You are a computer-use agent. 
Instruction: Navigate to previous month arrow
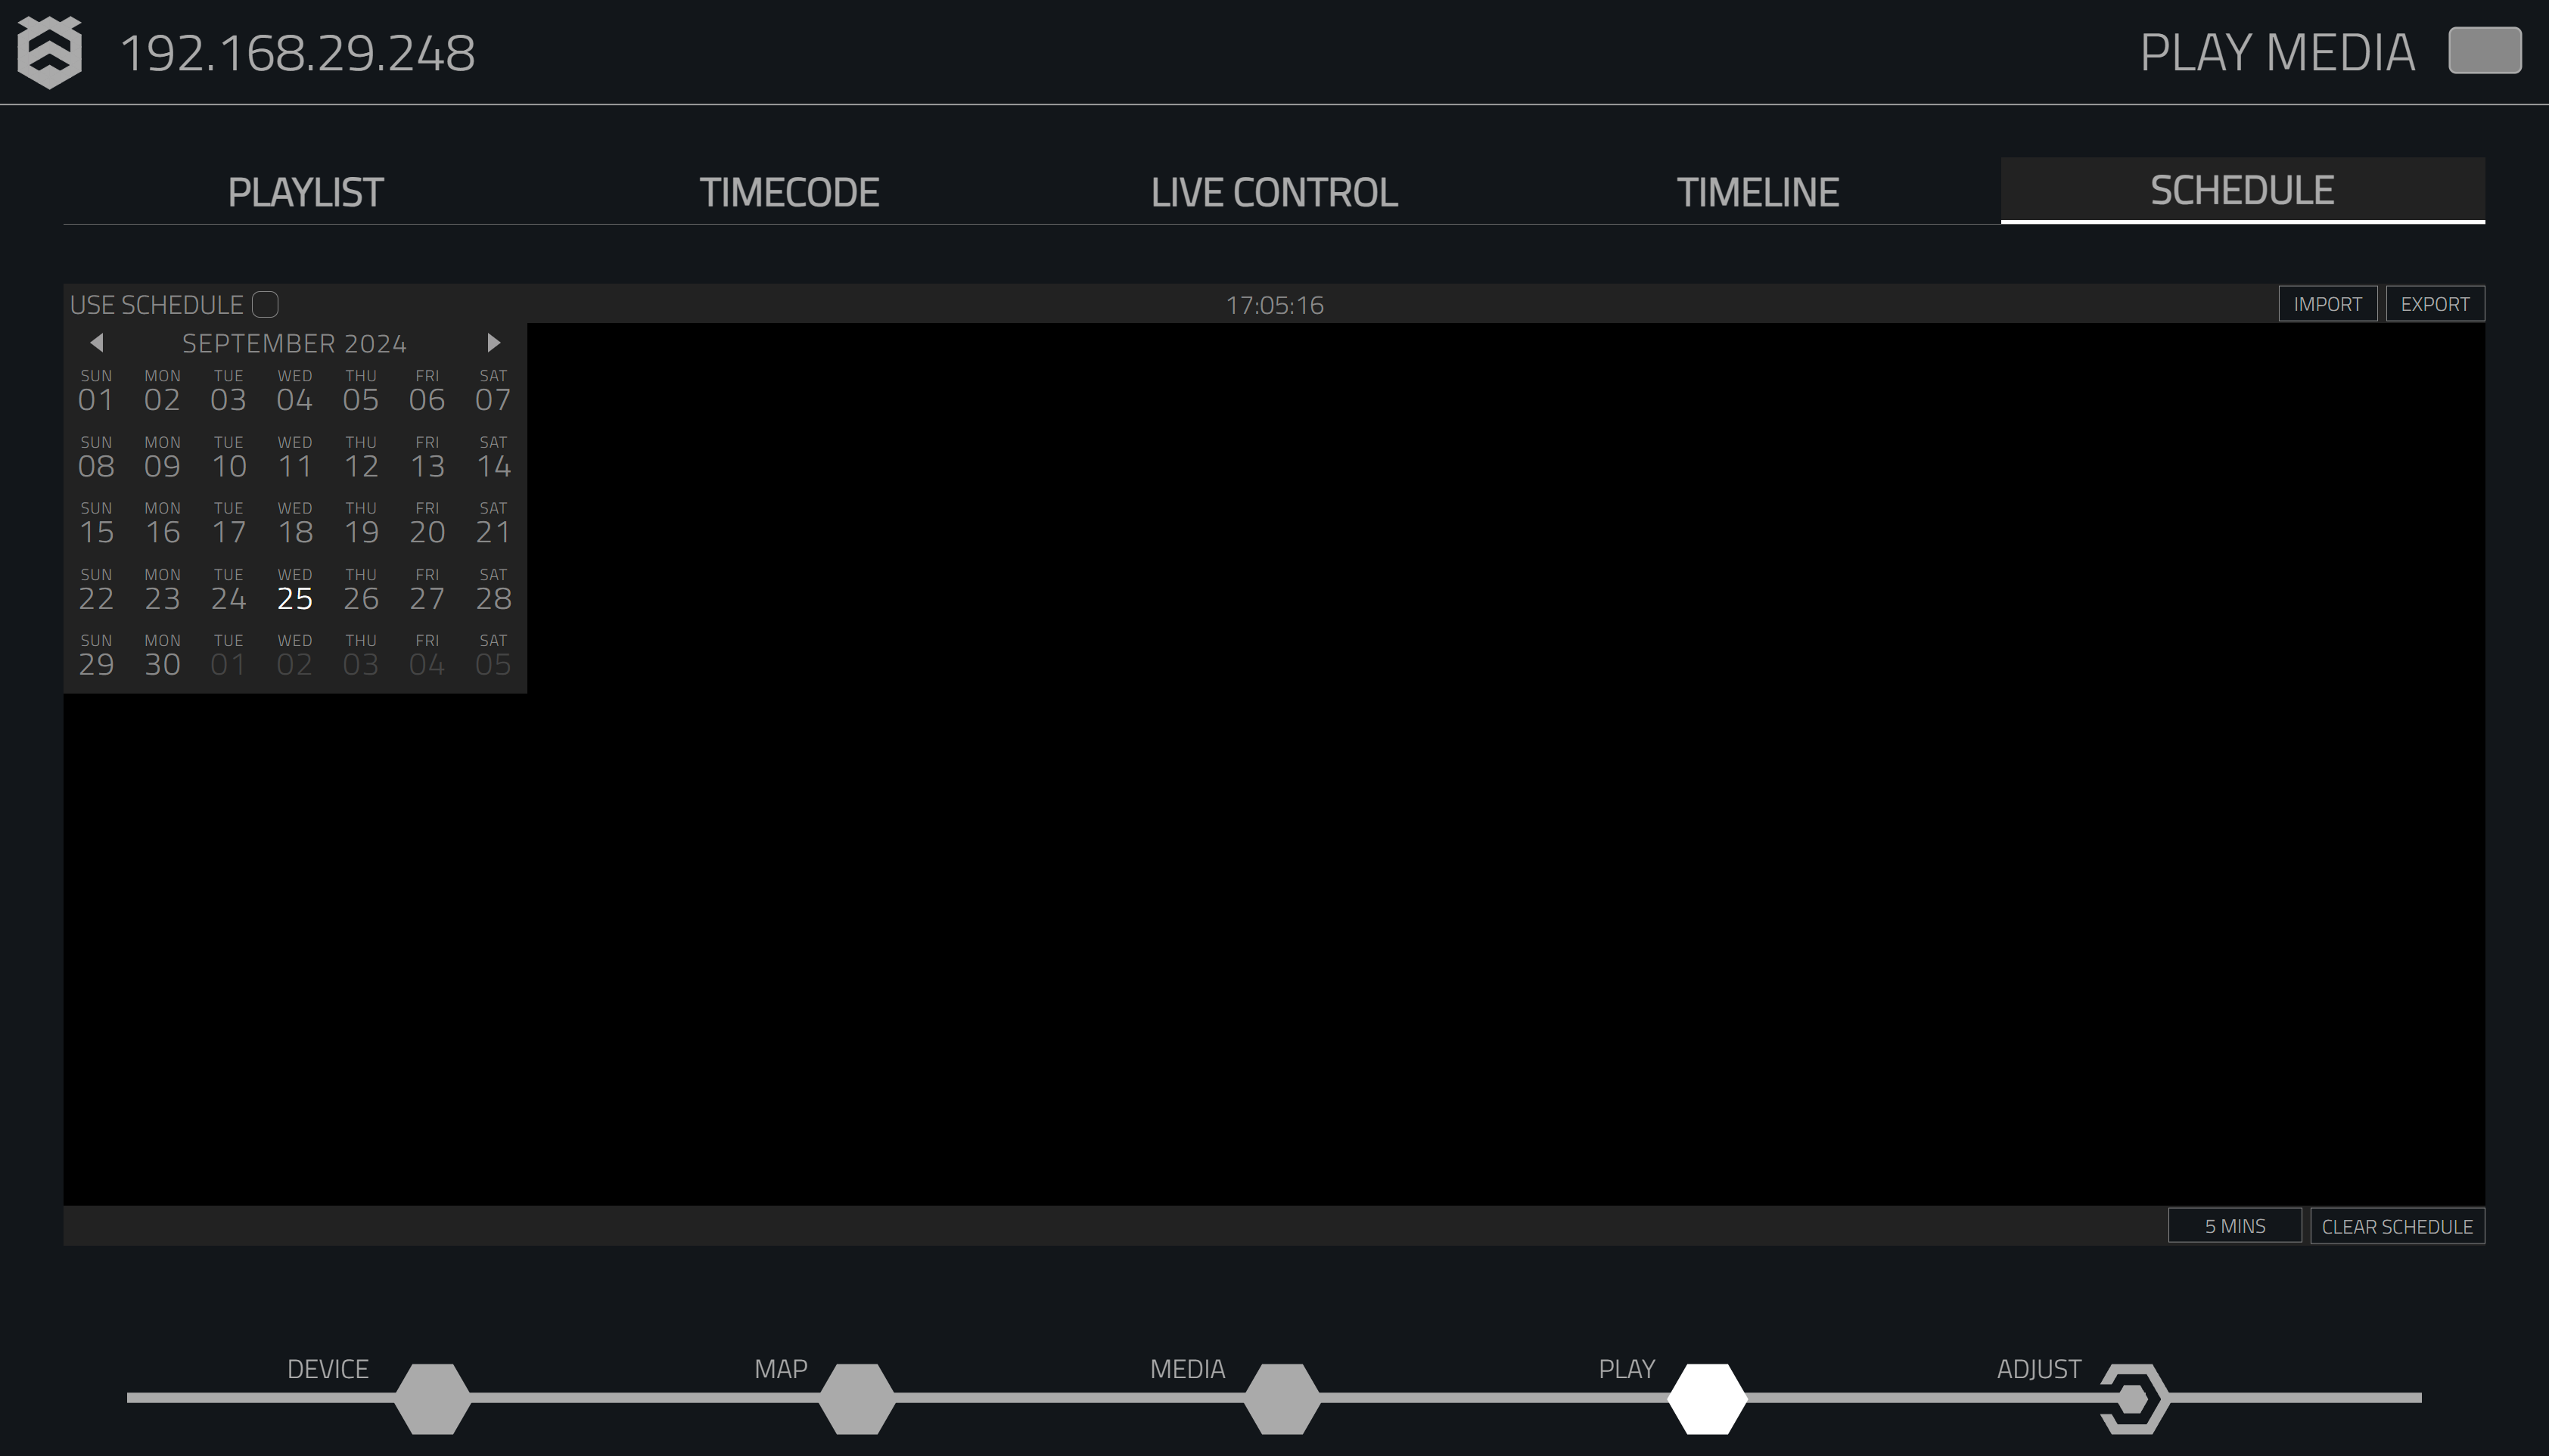click(96, 341)
